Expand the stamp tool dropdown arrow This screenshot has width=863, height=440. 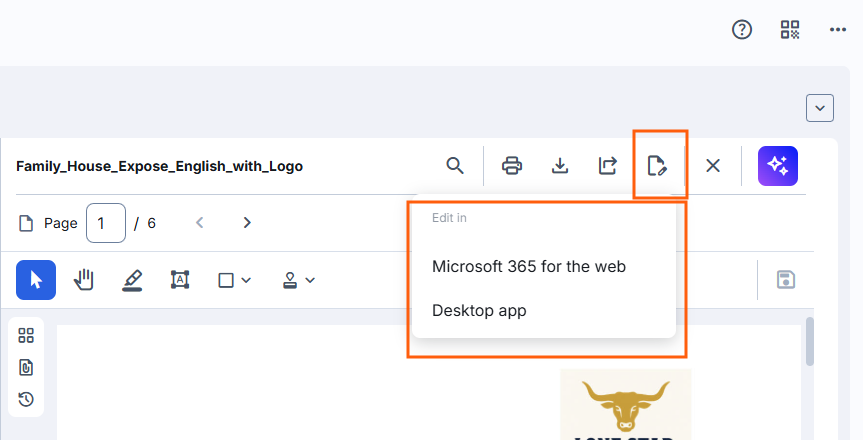(x=310, y=280)
